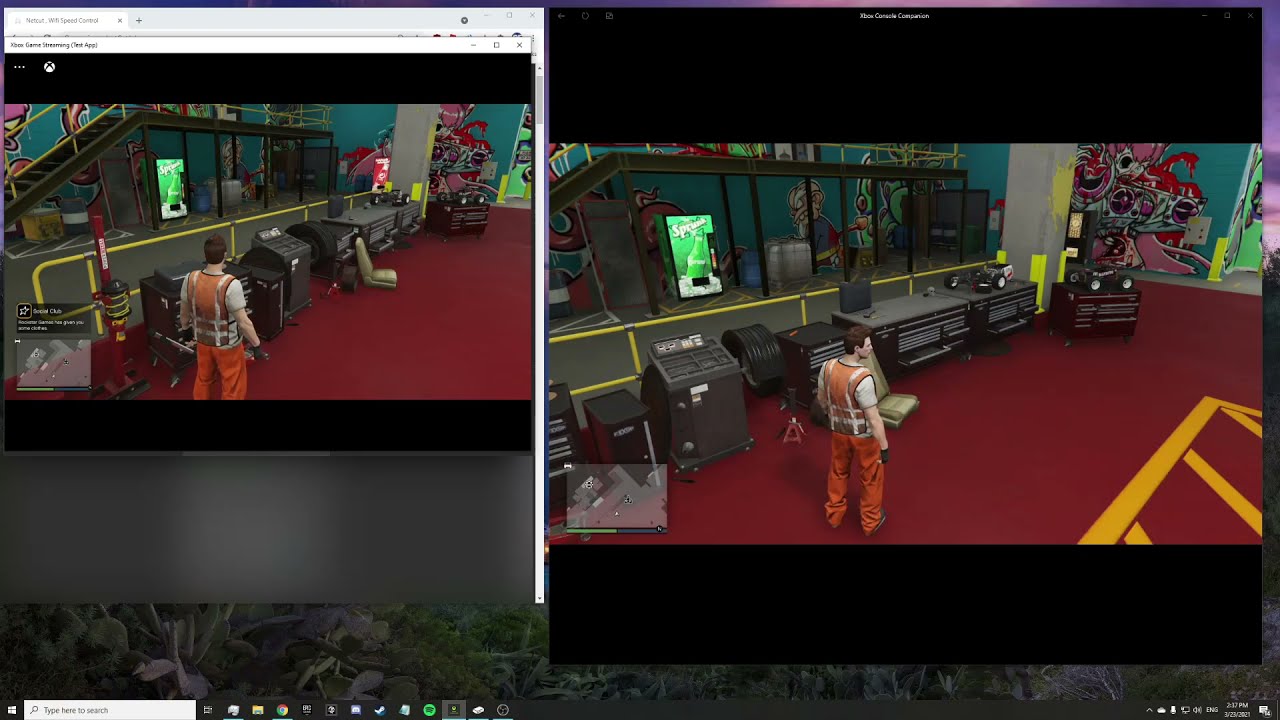Open a new Chrome tab with plus button
The image size is (1280, 720).
139,20
